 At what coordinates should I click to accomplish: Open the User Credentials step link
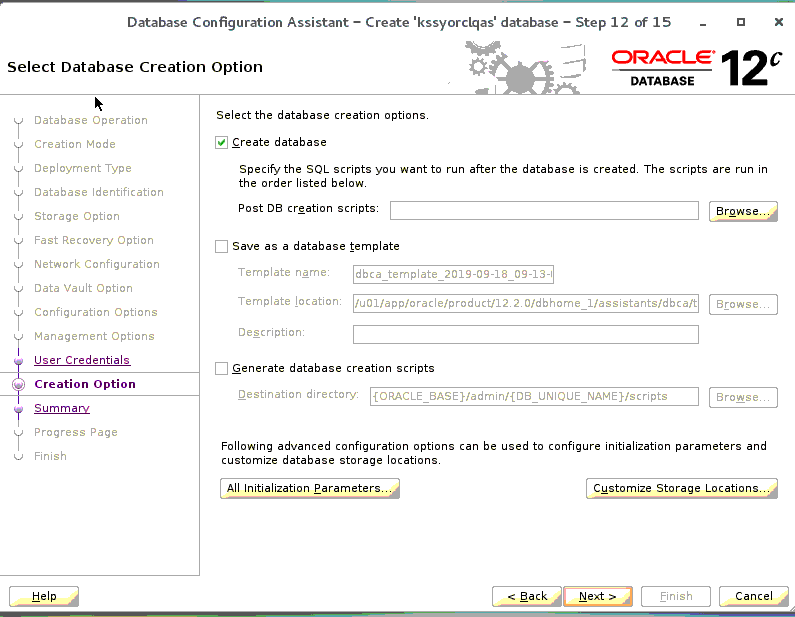click(82, 360)
